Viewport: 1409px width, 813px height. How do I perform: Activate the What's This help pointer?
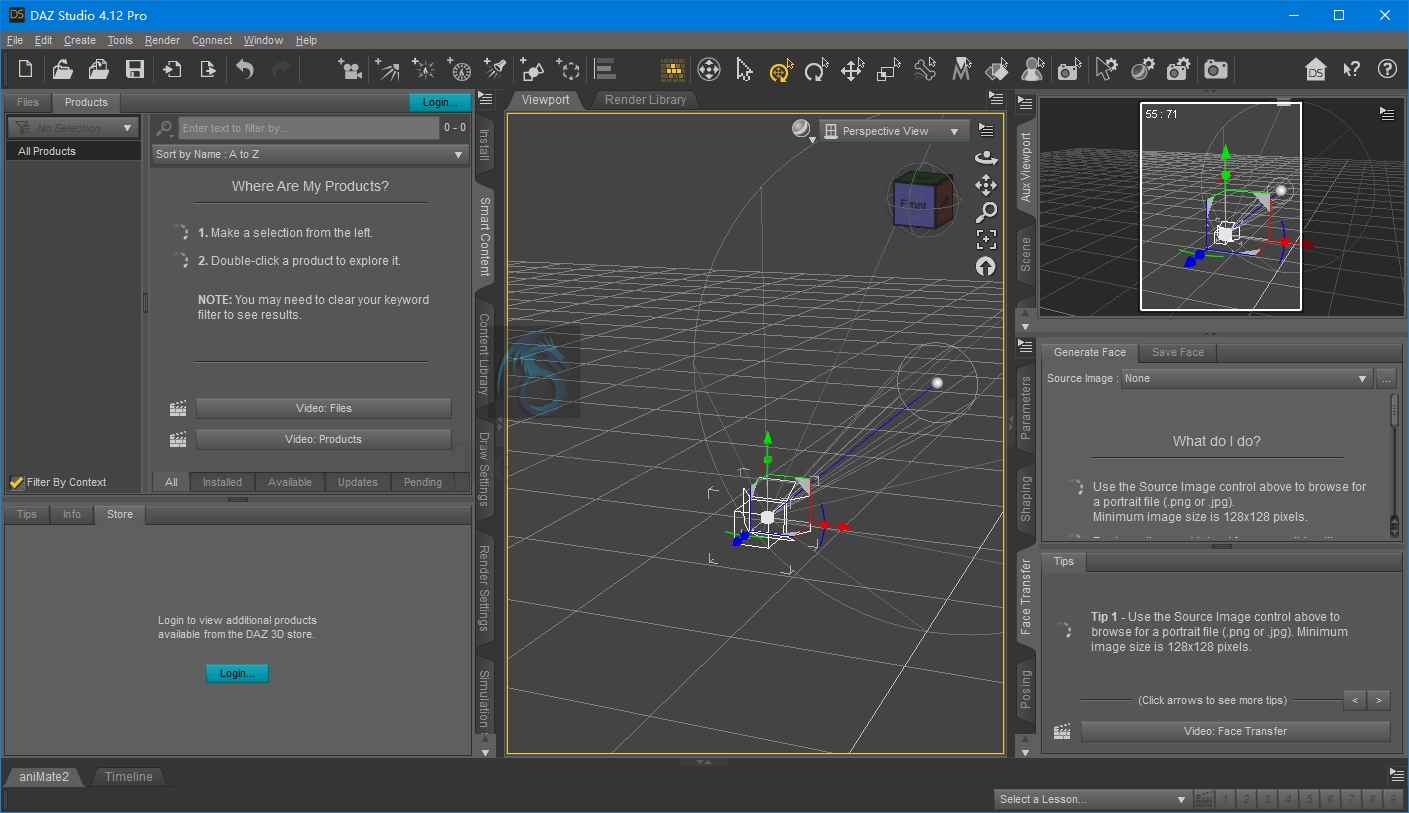(1352, 69)
